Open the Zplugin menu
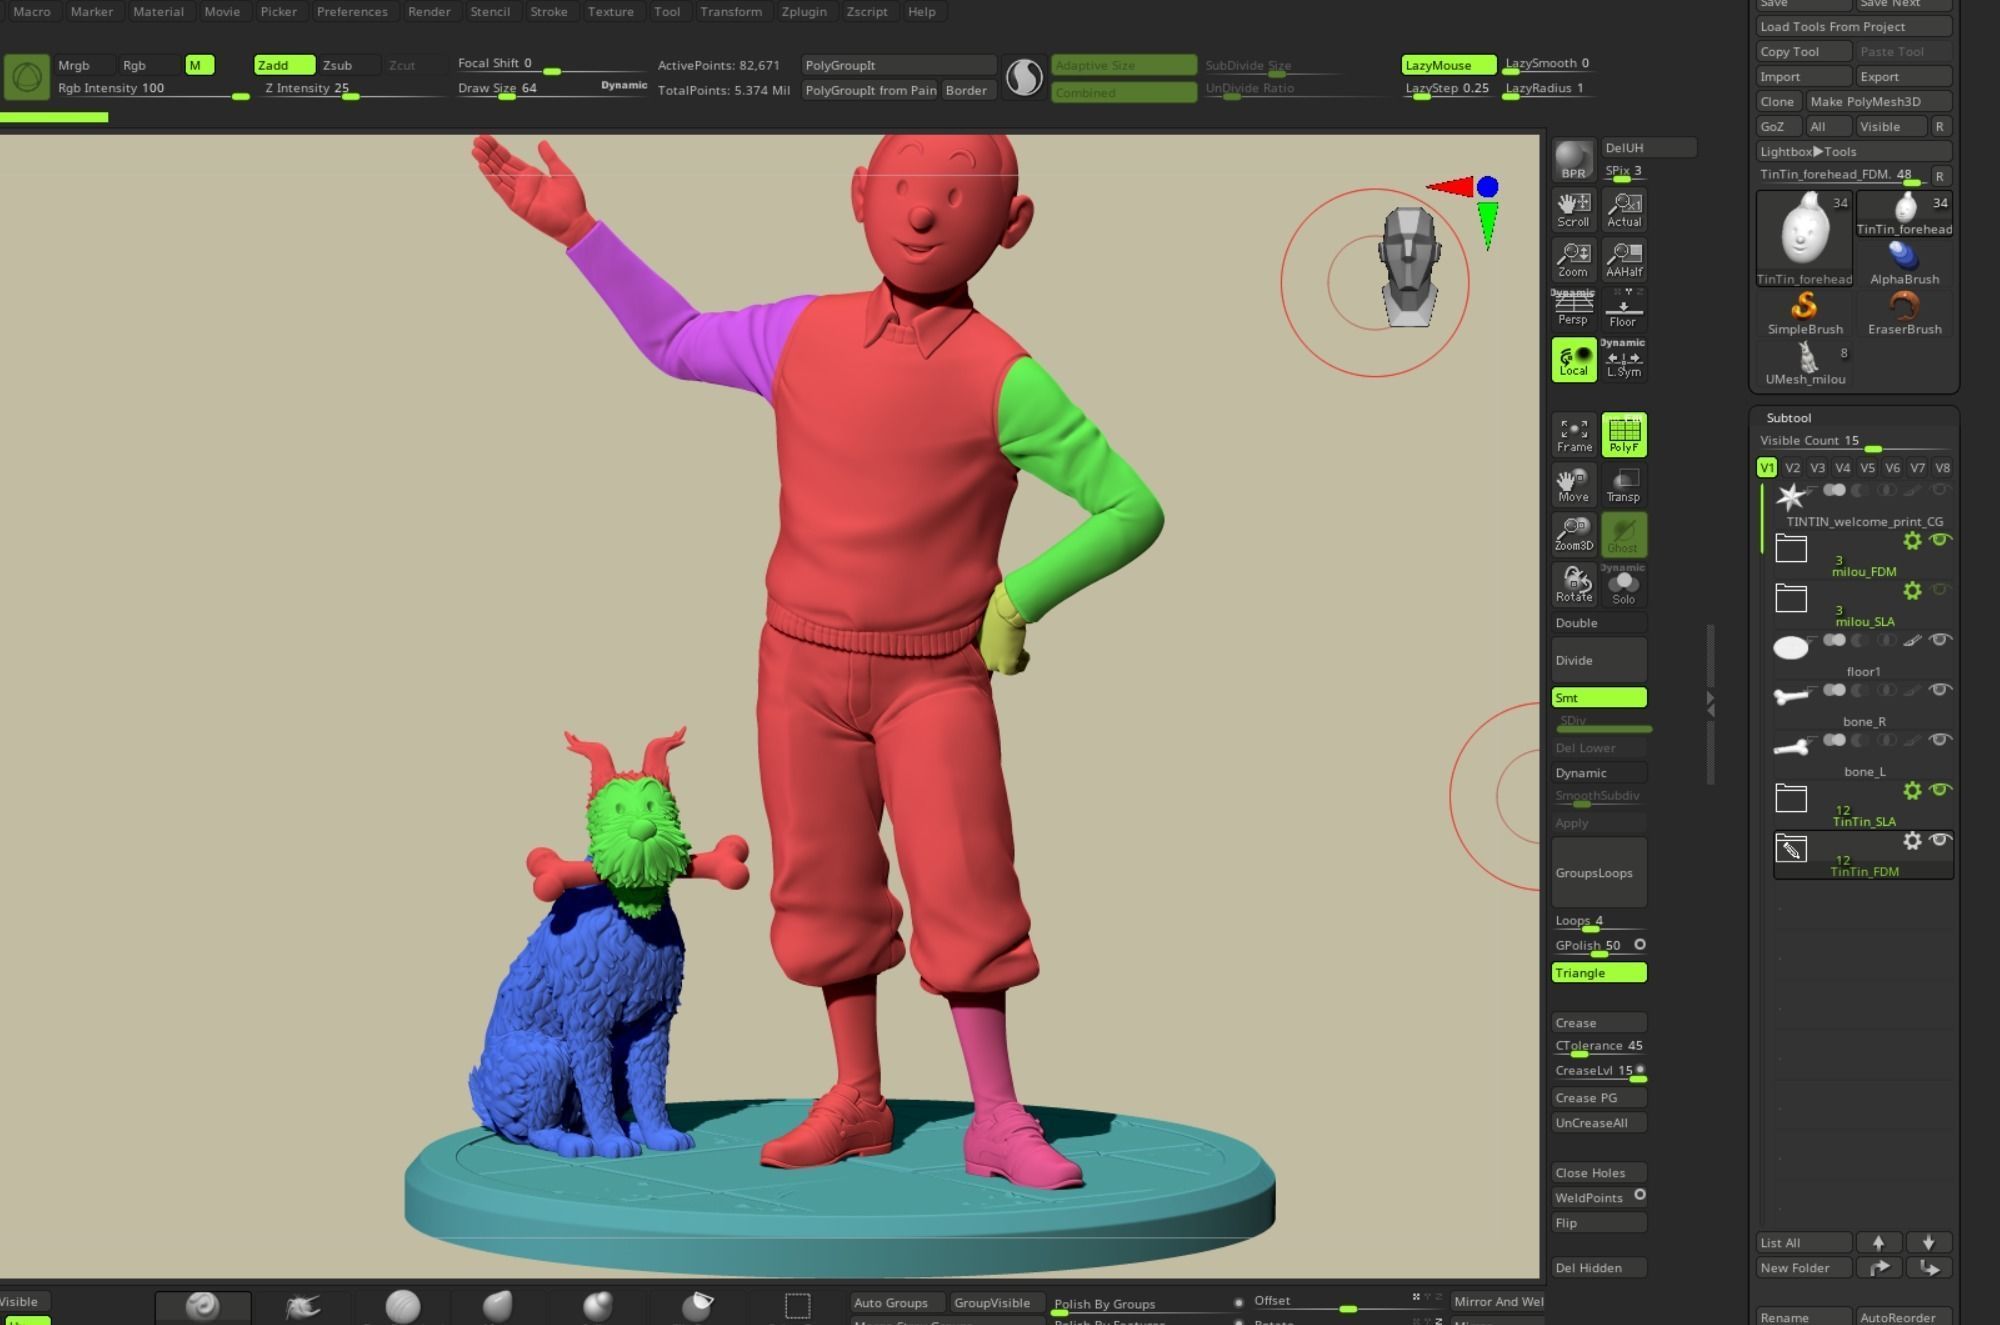The height and width of the screenshot is (1325, 2000). point(803,11)
